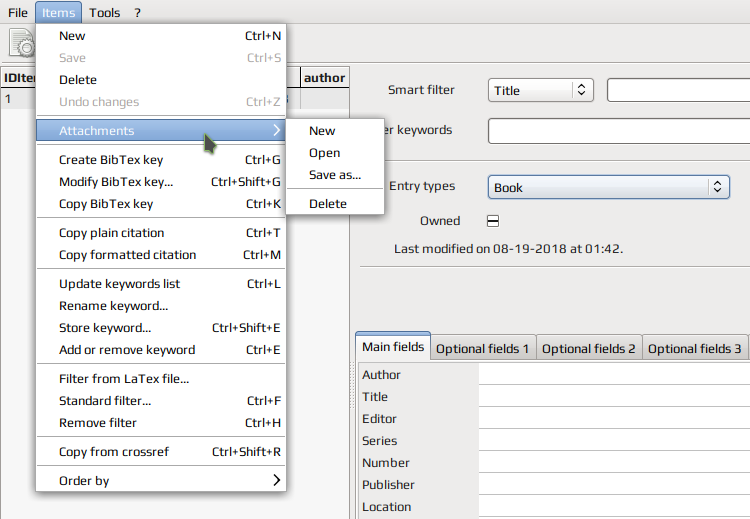Viewport: 750px width, 519px height.
Task: Choose Open in Attachments submenu
Action: (335, 153)
